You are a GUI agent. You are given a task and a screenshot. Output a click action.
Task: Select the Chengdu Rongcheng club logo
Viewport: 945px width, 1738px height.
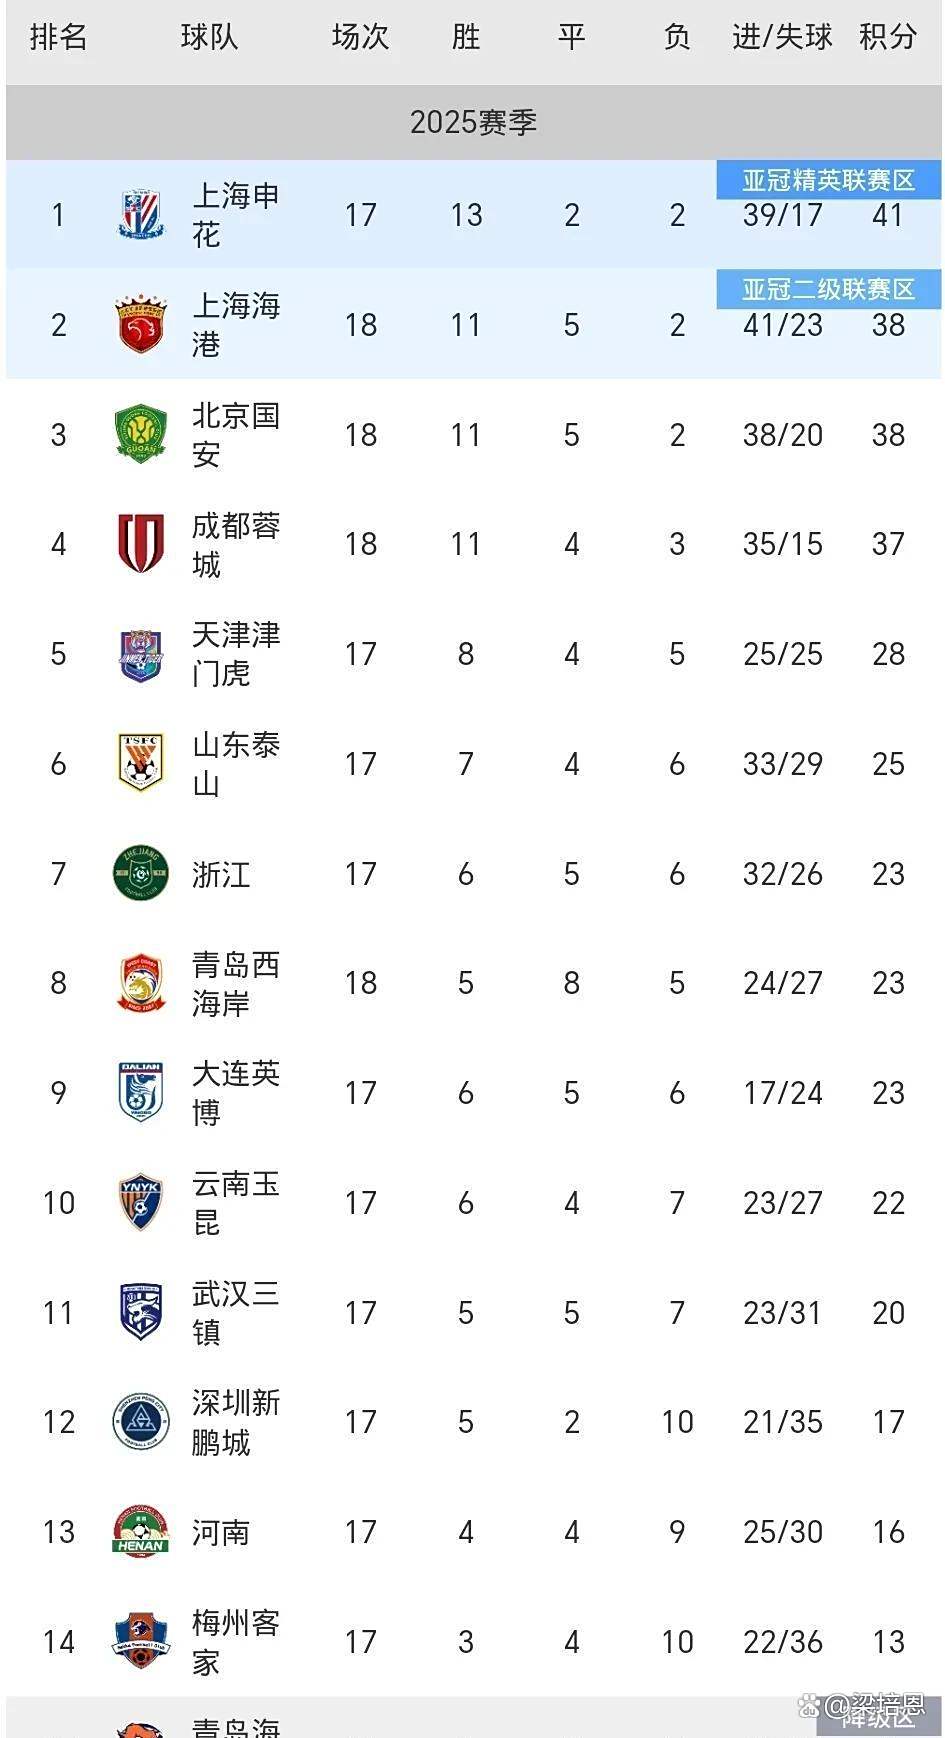coord(140,543)
